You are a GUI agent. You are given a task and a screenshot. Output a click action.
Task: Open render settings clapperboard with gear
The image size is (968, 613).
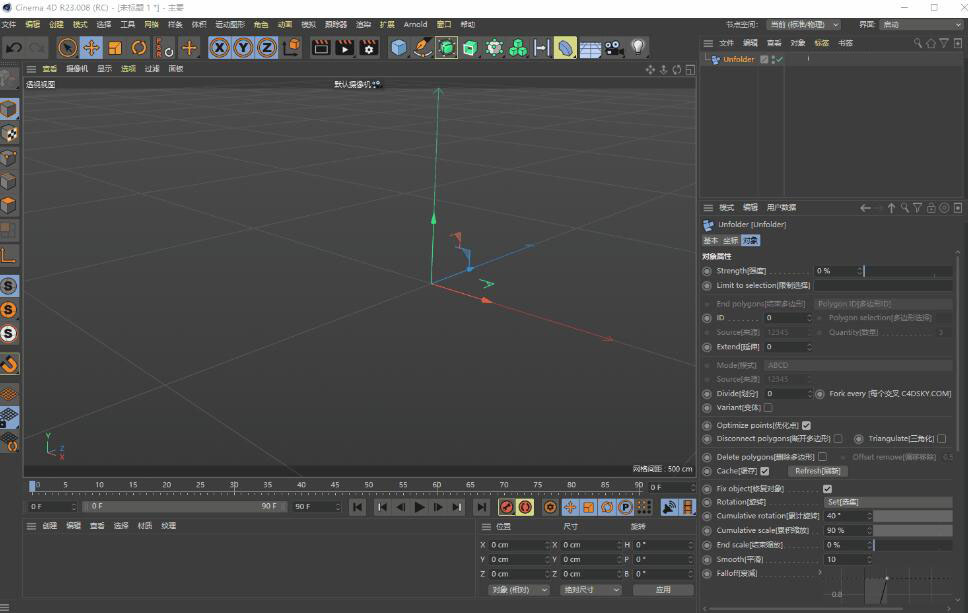pyautogui.click(x=369, y=48)
